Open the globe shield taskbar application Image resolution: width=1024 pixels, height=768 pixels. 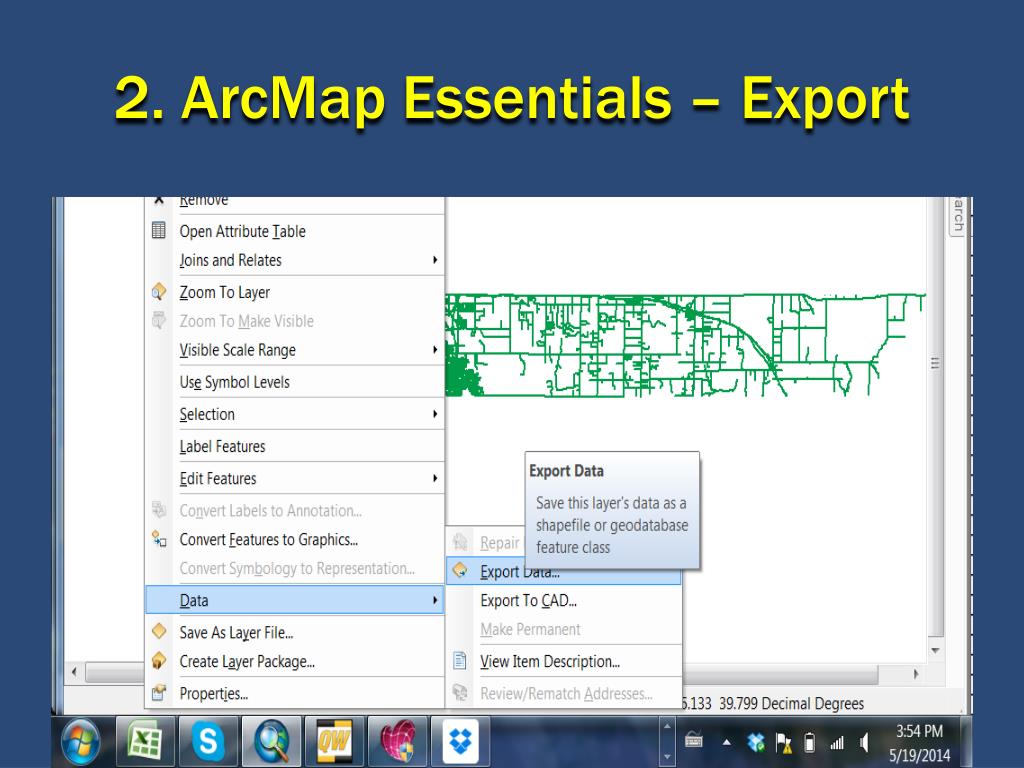point(397,740)
